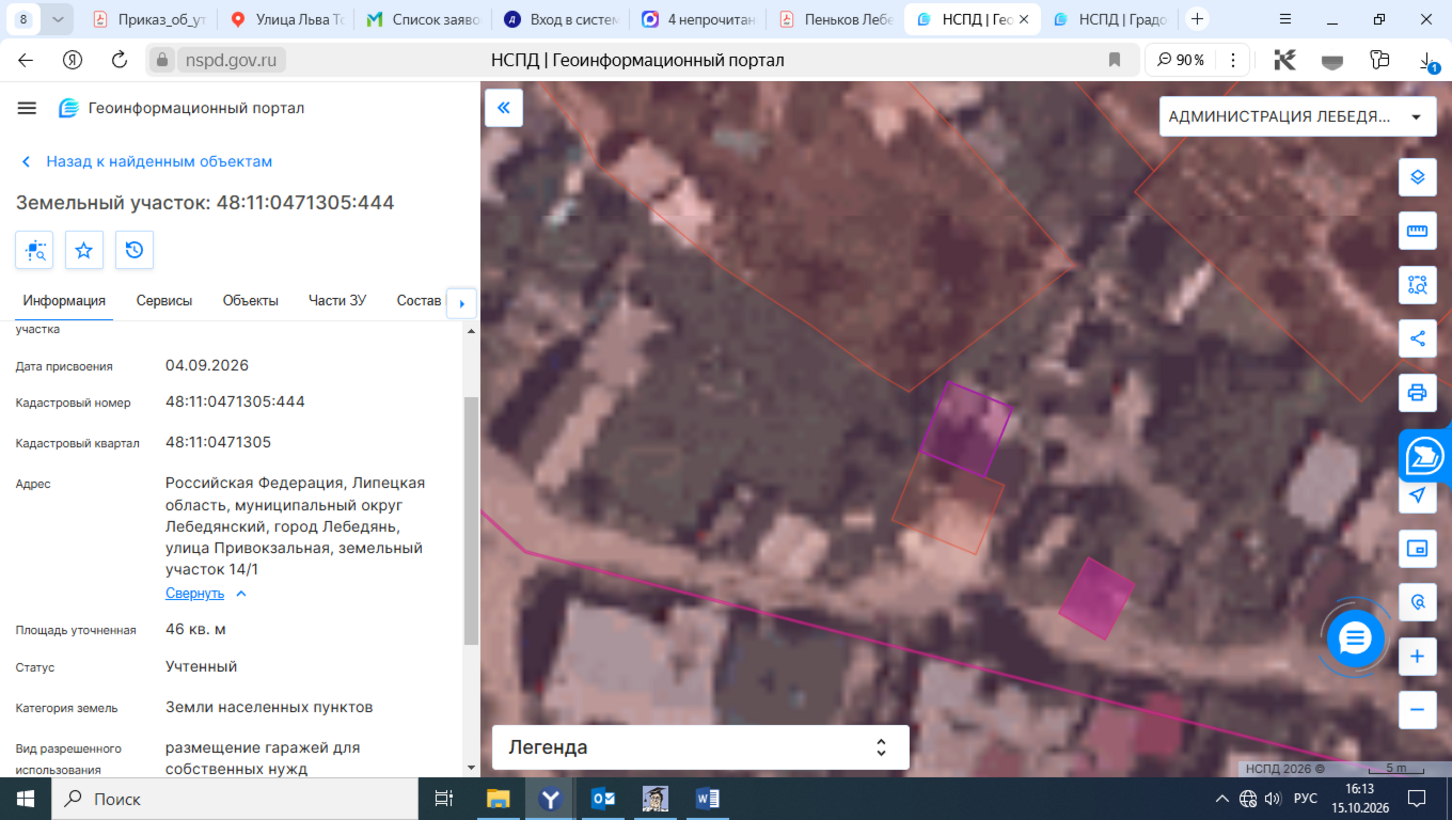
Task: Click the Свернуть address link
Action: tap(195, 593)
